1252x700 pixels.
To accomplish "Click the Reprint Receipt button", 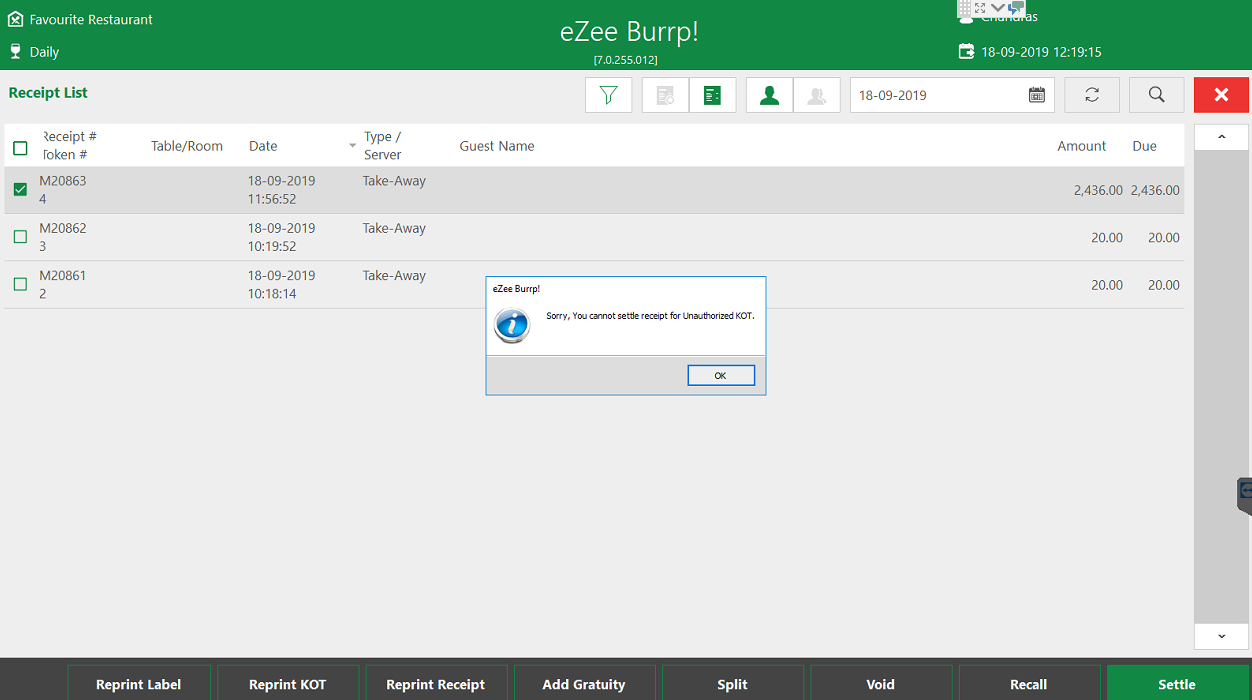I will coord(436,683).
